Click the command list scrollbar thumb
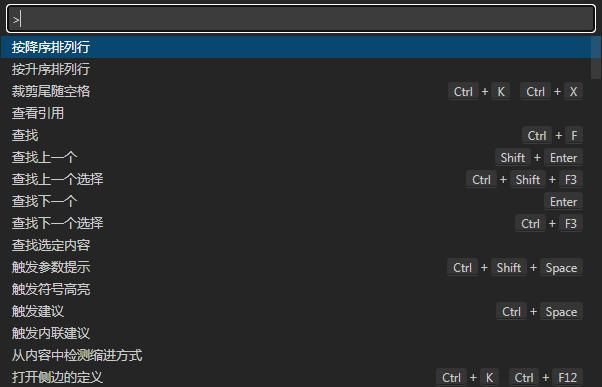Image resolution: width=602 pixels, height=387 pixels. click(596, 58)
